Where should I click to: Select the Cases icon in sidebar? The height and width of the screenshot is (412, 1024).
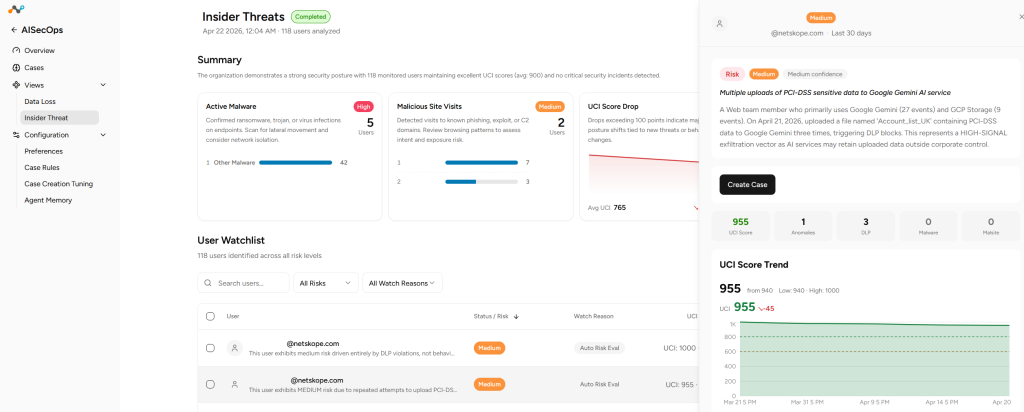tap(16, 67)
